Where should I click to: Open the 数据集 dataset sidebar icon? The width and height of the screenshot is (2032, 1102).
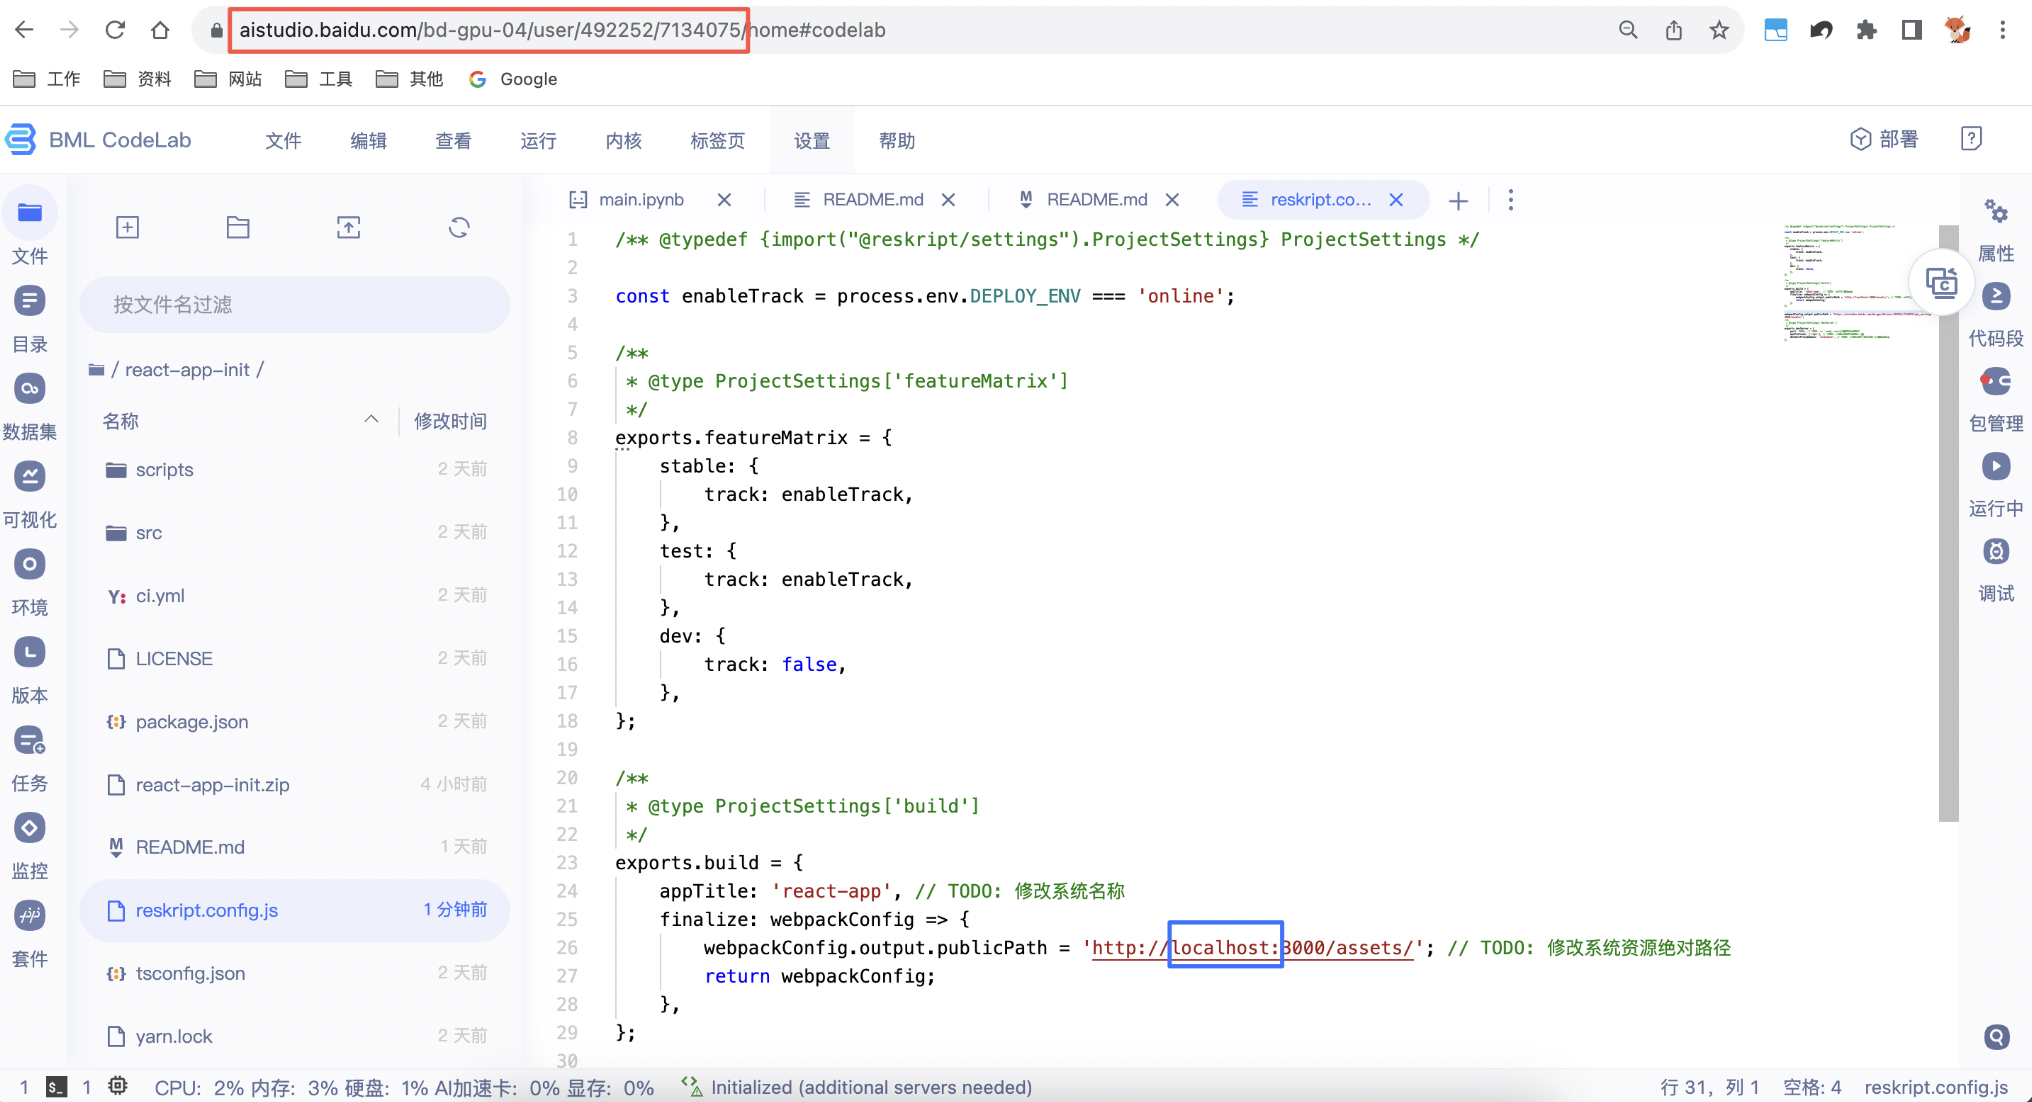coord(30,388)
